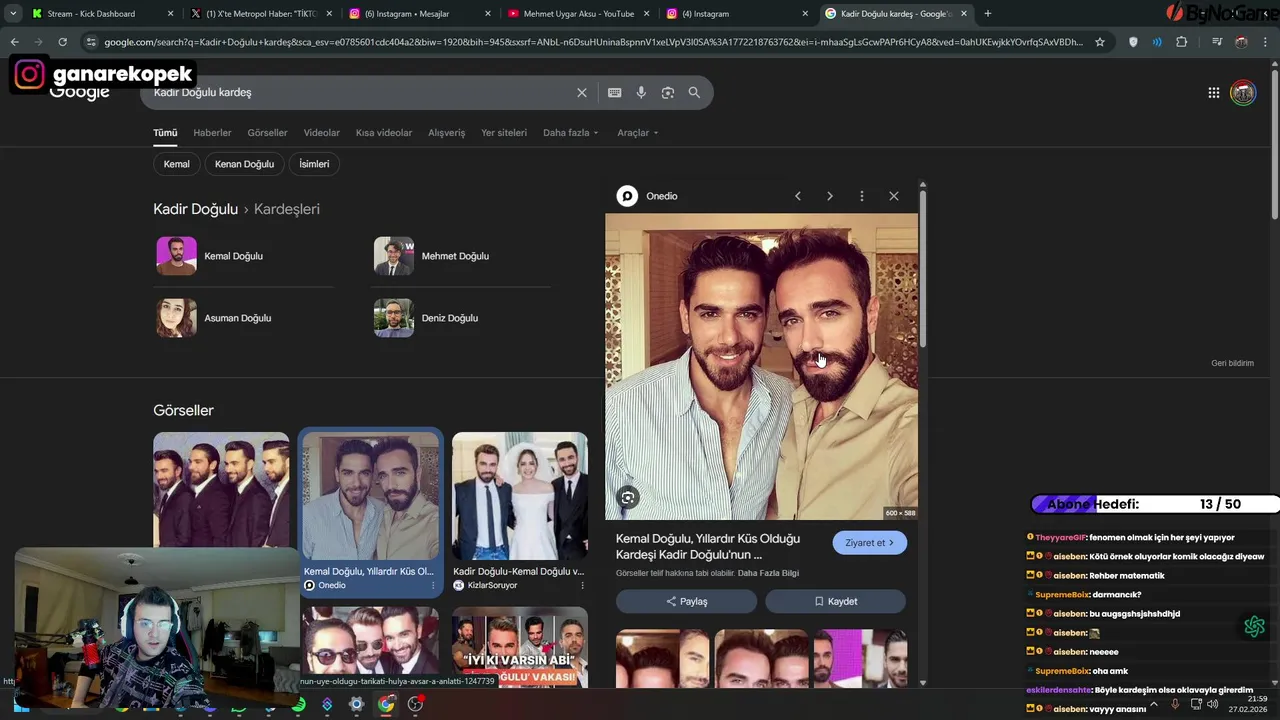
Task: Open the preview panel three-dot options
Action: (x=862, y=196)
